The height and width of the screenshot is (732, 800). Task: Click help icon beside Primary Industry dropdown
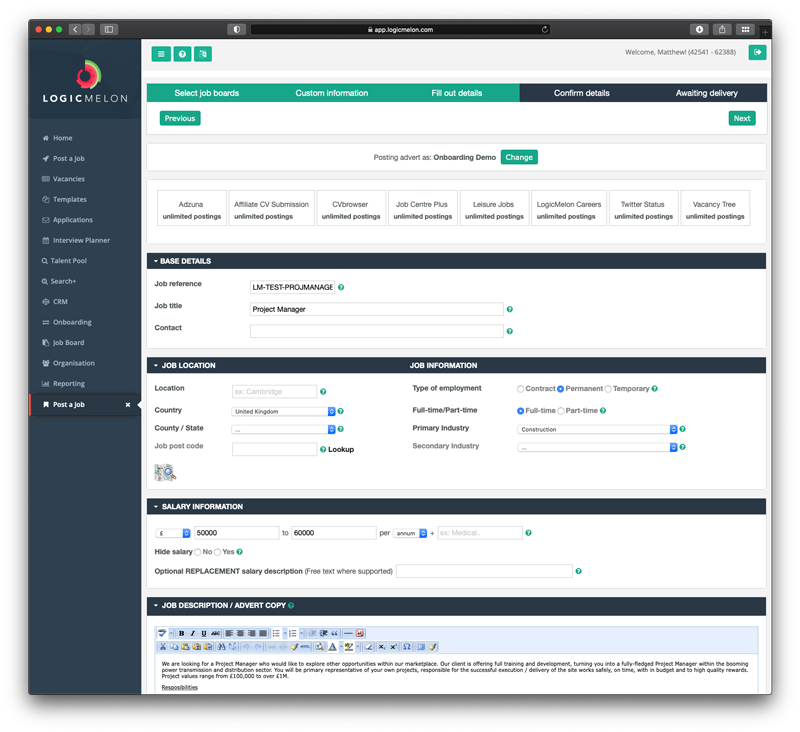[682, 429]
